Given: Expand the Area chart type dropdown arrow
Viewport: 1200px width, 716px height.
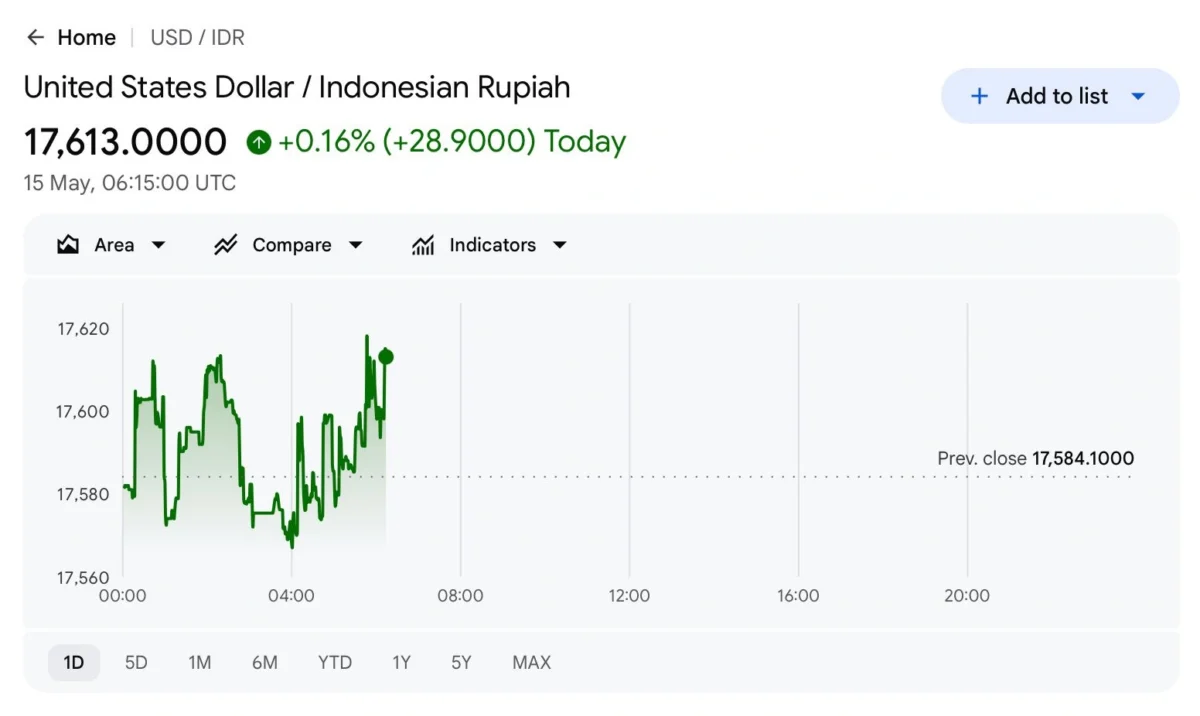Looking at the screenshot, I should (x=158, y=245).
